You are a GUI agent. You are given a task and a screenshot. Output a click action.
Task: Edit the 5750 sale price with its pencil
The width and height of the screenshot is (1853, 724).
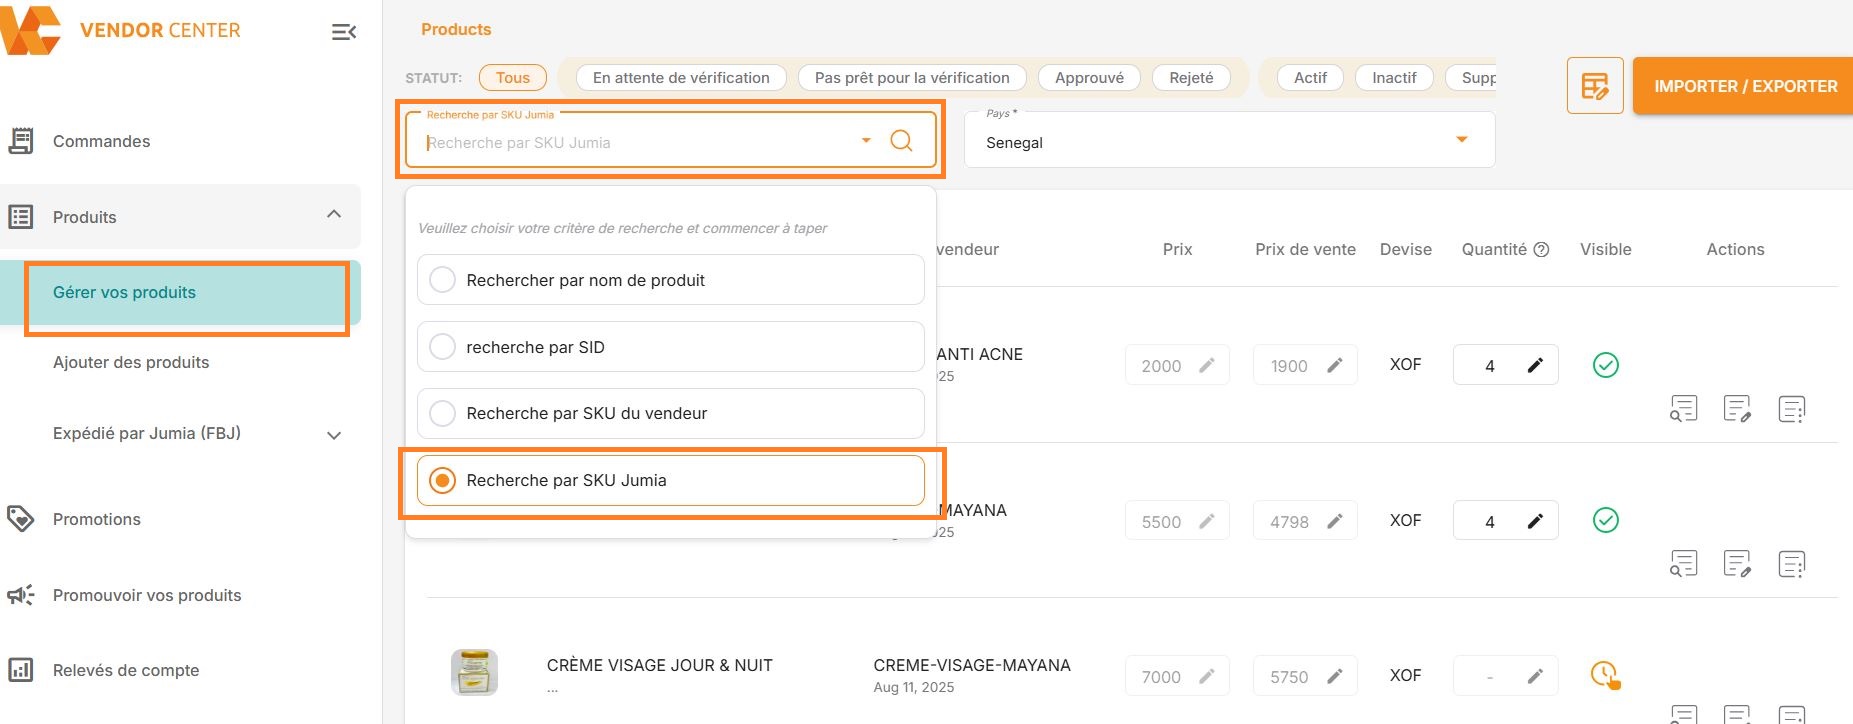click(x=1334, y=676)
